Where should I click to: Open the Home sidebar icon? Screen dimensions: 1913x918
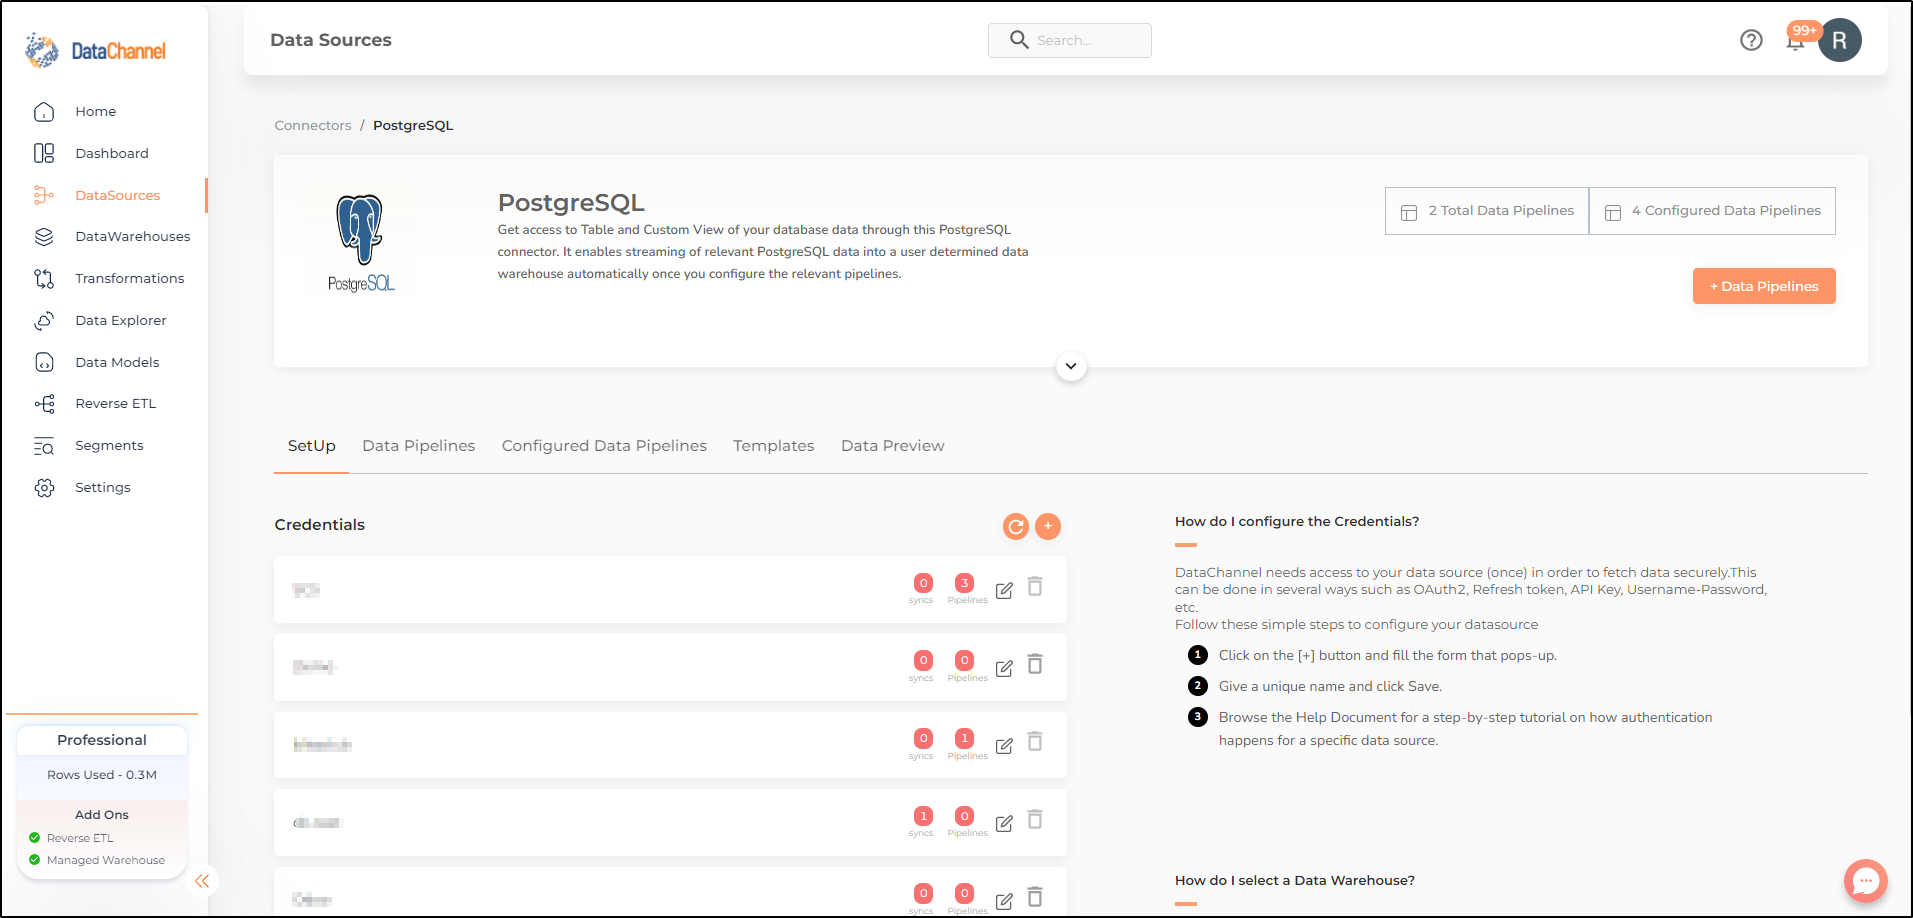pyautogui.click(x=44, y=112)
